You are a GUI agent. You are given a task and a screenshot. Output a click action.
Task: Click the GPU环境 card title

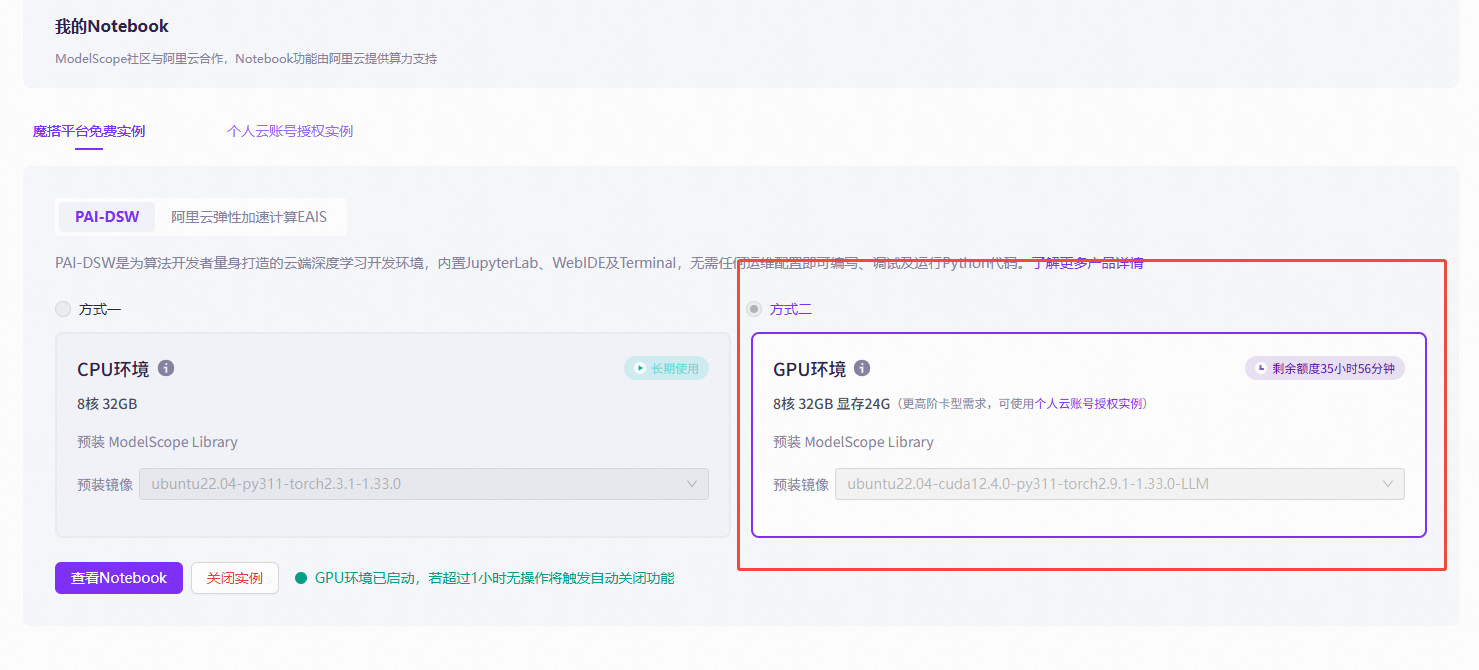coord(809,369)
